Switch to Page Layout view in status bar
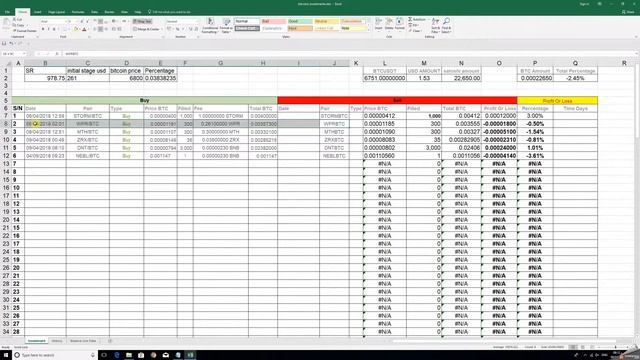 click(582, 347)
